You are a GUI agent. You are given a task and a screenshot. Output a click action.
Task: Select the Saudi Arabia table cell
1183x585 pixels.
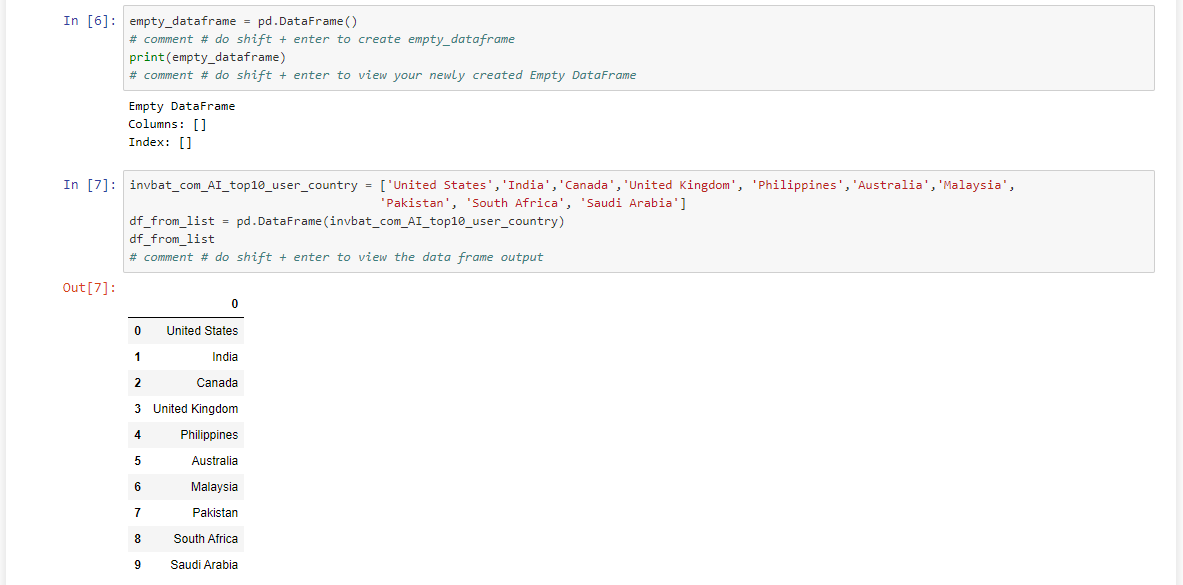204,565
